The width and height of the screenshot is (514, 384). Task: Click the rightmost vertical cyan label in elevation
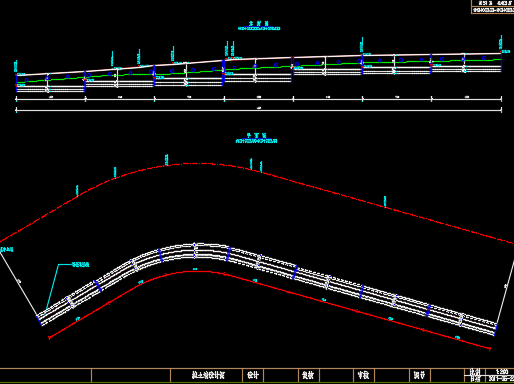point(500,44)
